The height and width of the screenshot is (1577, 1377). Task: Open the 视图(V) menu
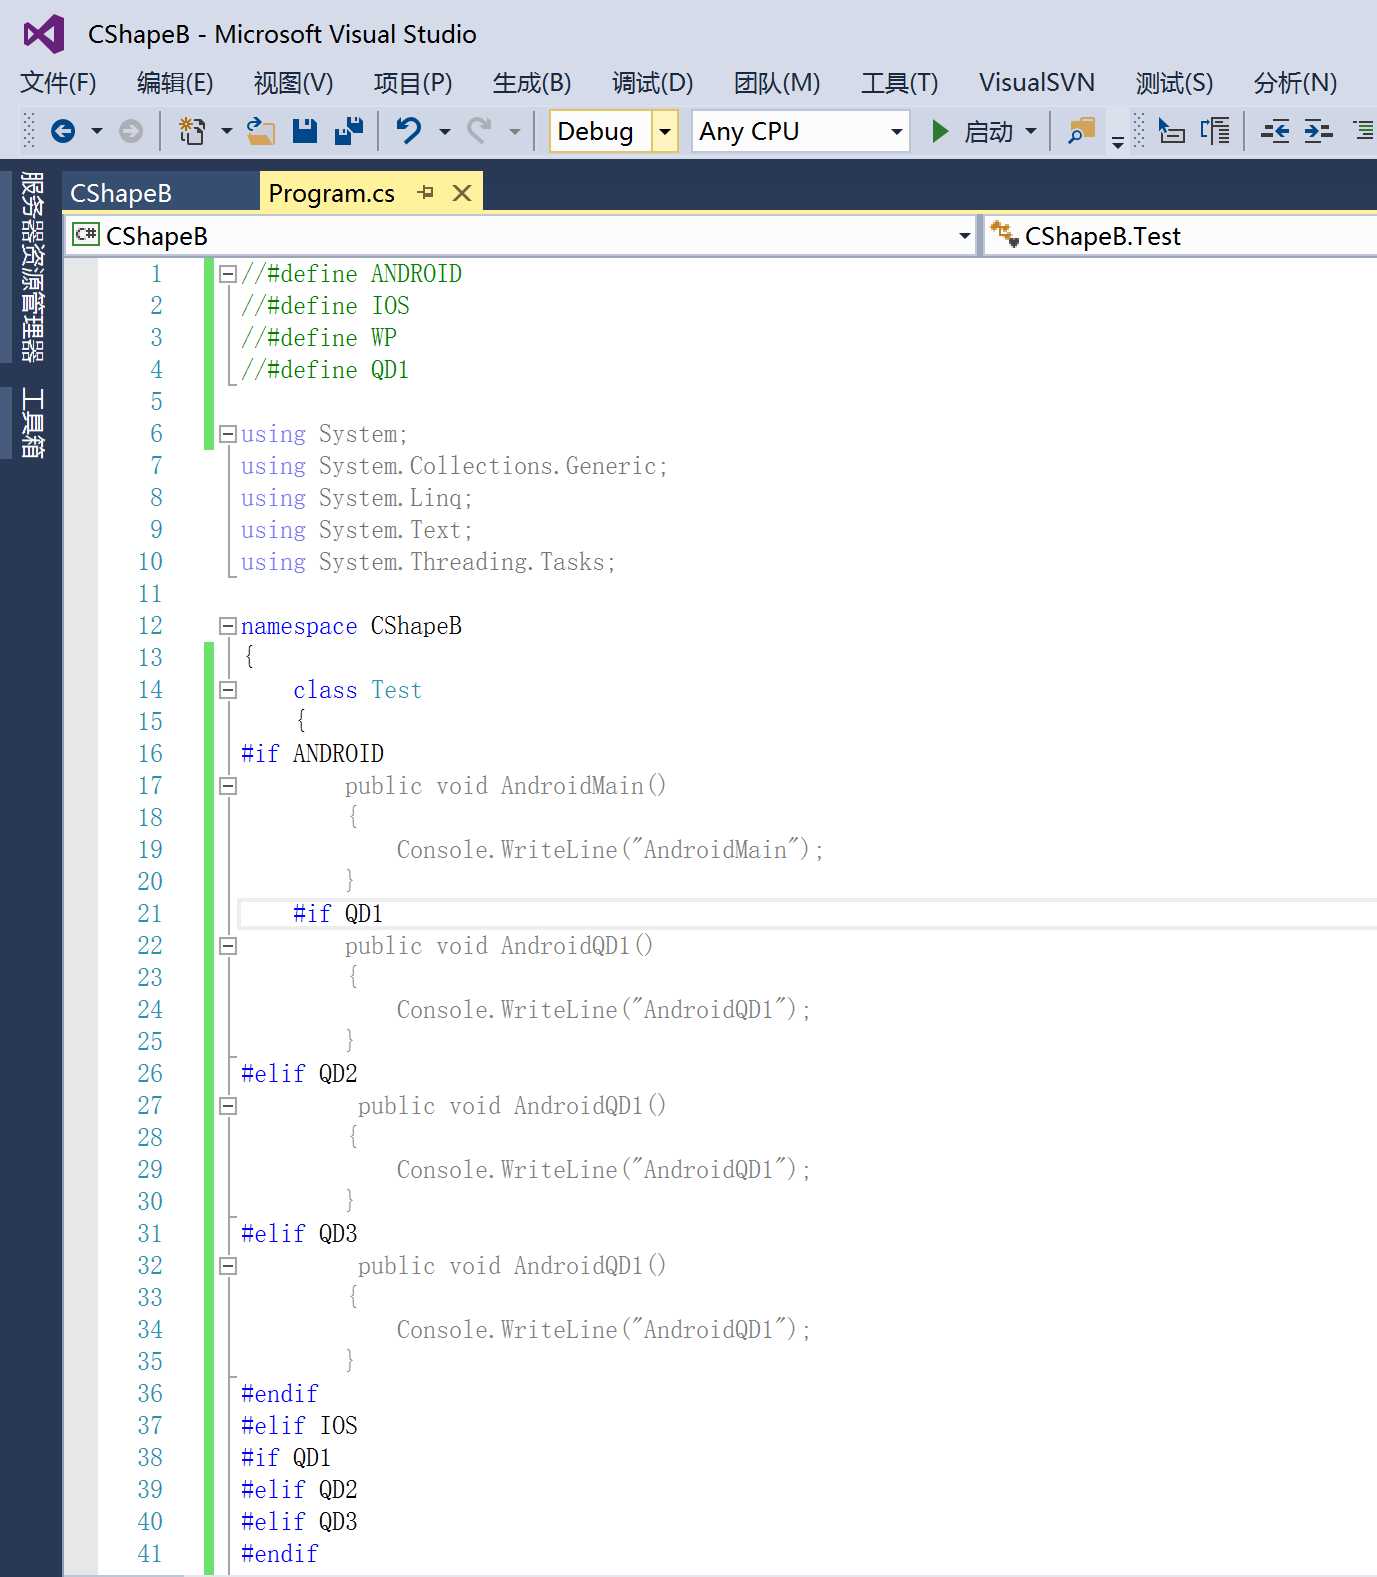coord(293,82)
